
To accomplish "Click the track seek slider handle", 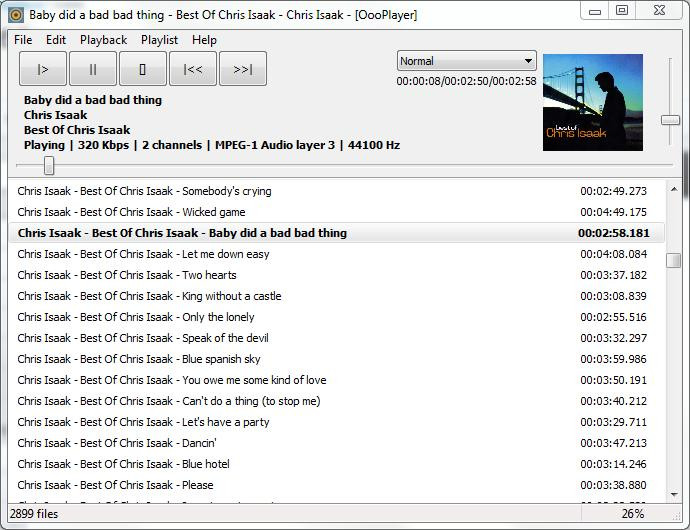I will [x=49, y=166].
